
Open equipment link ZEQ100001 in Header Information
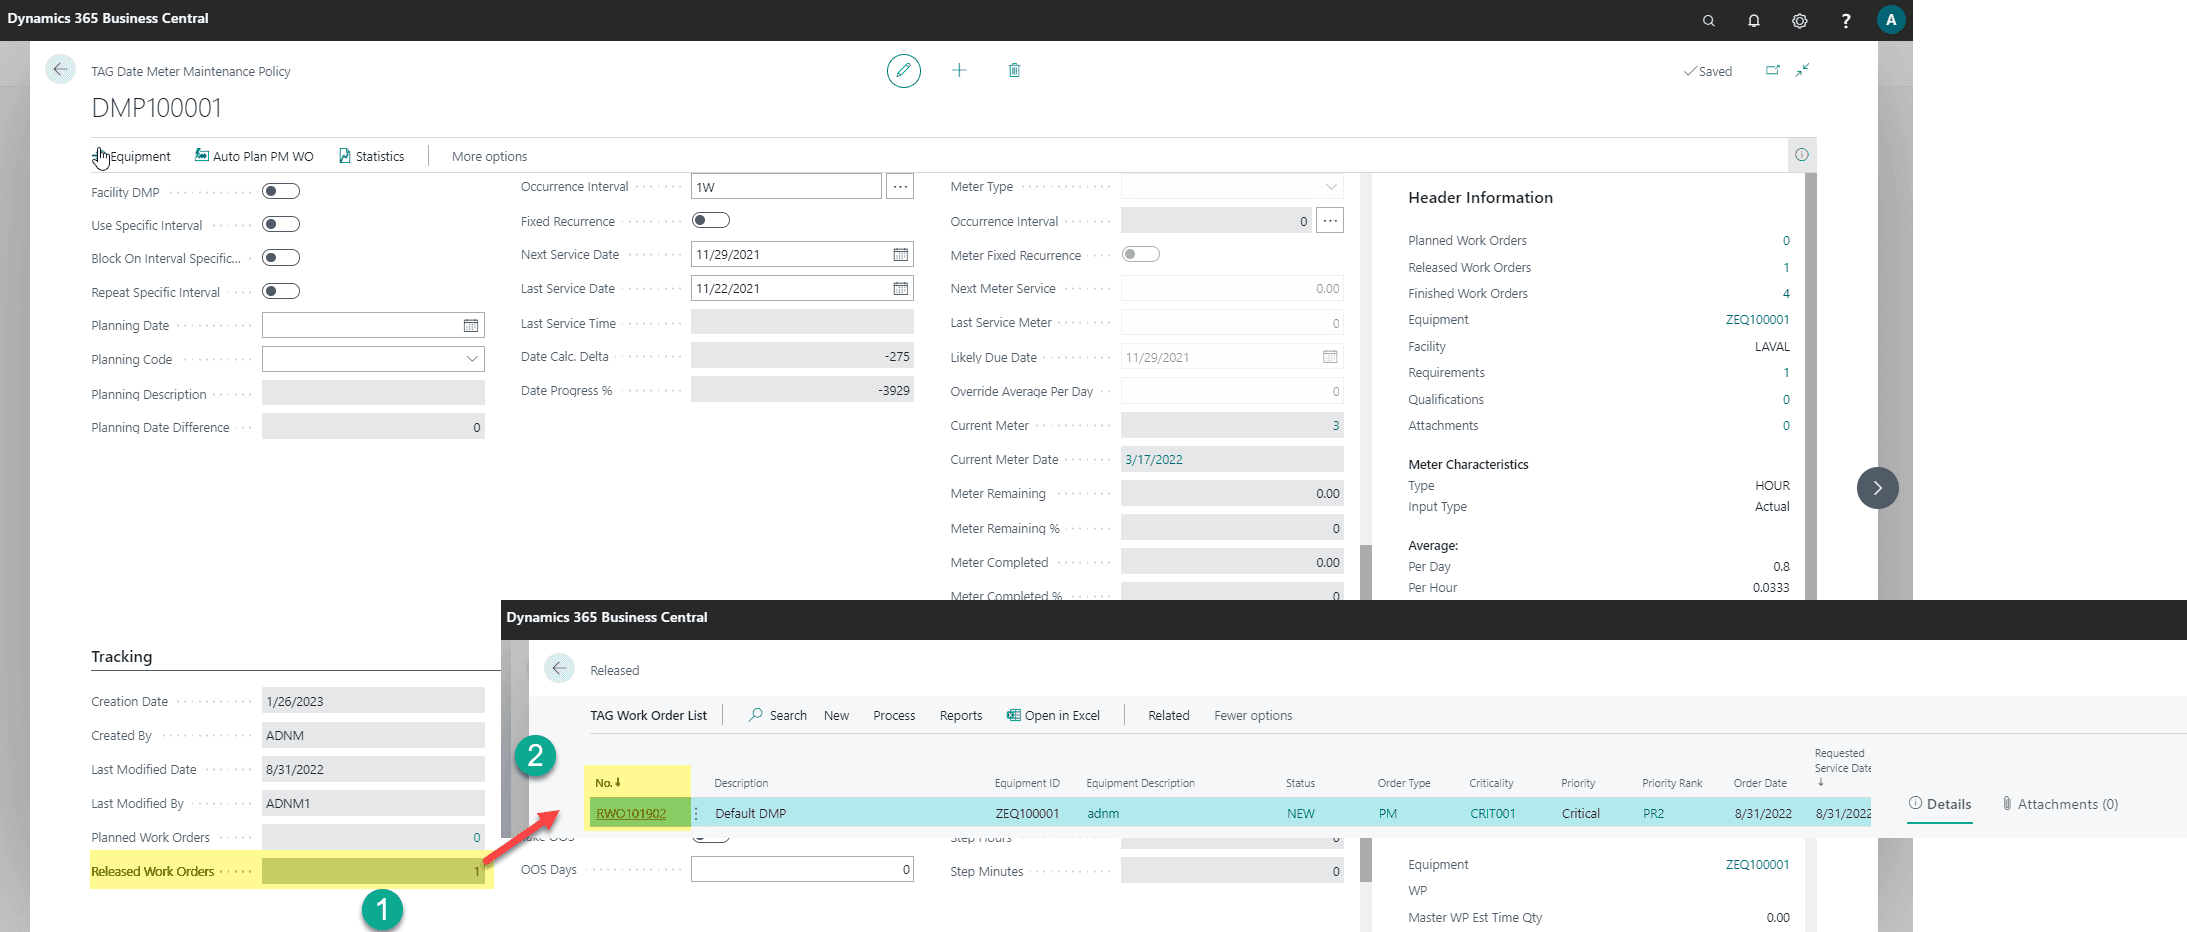tap(1757, 320)
